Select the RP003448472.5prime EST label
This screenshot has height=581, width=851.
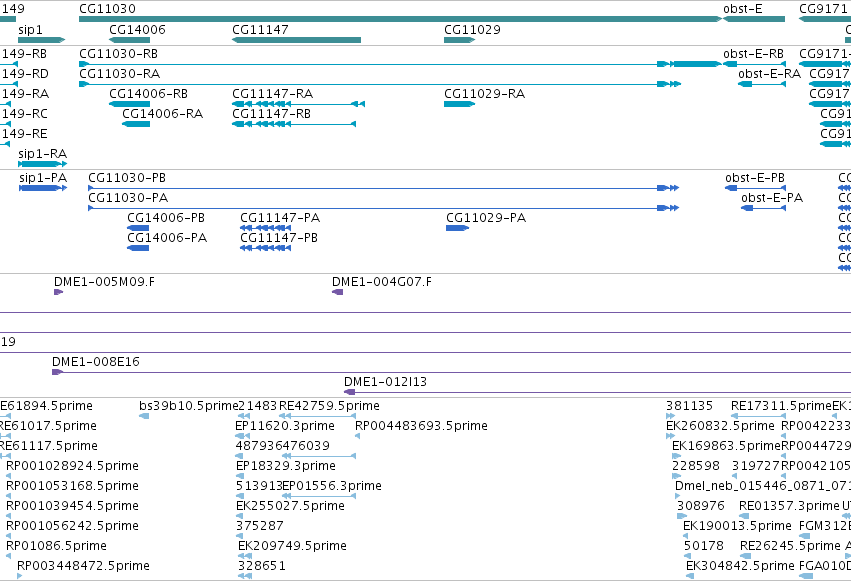83,566
